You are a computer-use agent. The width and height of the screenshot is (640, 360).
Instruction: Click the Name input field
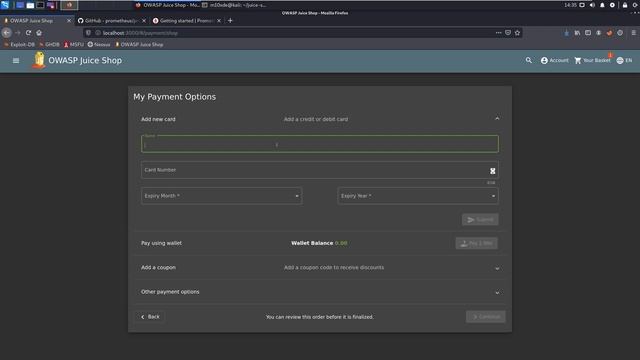coord(320,144)
